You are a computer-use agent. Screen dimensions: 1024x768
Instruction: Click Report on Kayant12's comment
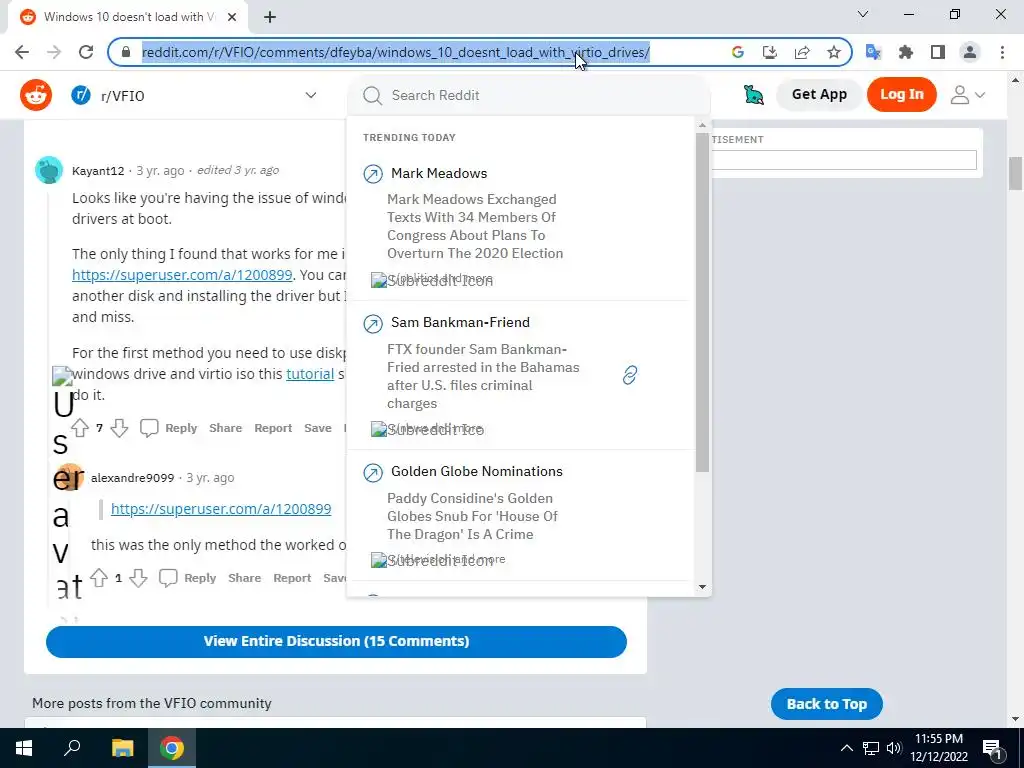[x=273, y=428]
